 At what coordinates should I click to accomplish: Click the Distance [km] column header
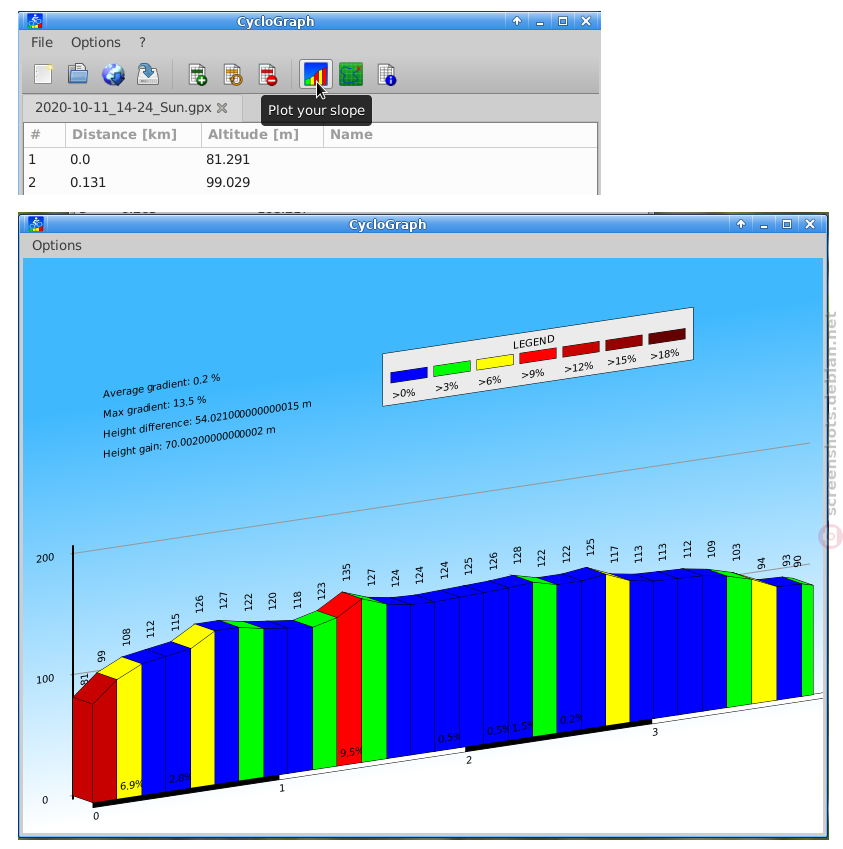(133, 134)
